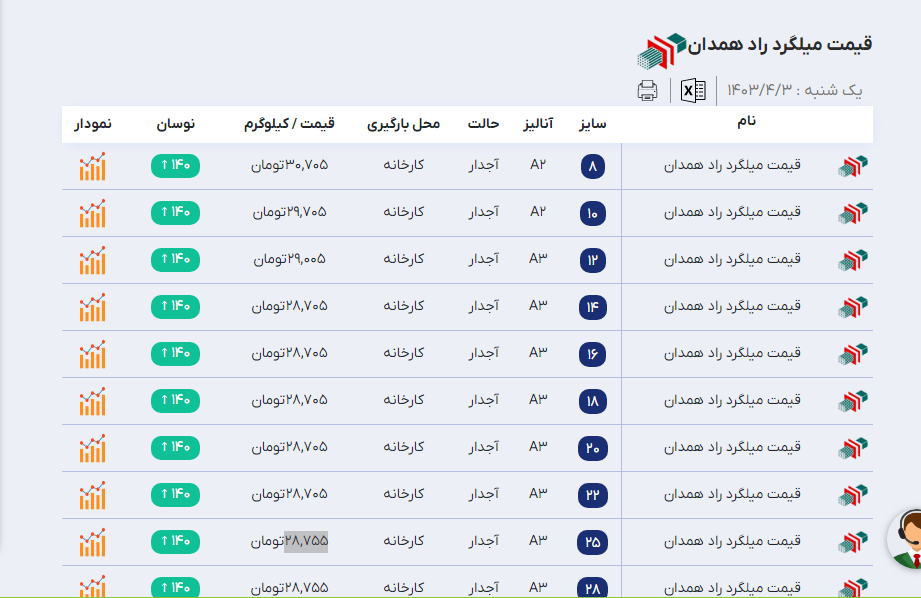Click the product logo in size 18 row
This screenshot has width=921, height=598.
point(852,401)
